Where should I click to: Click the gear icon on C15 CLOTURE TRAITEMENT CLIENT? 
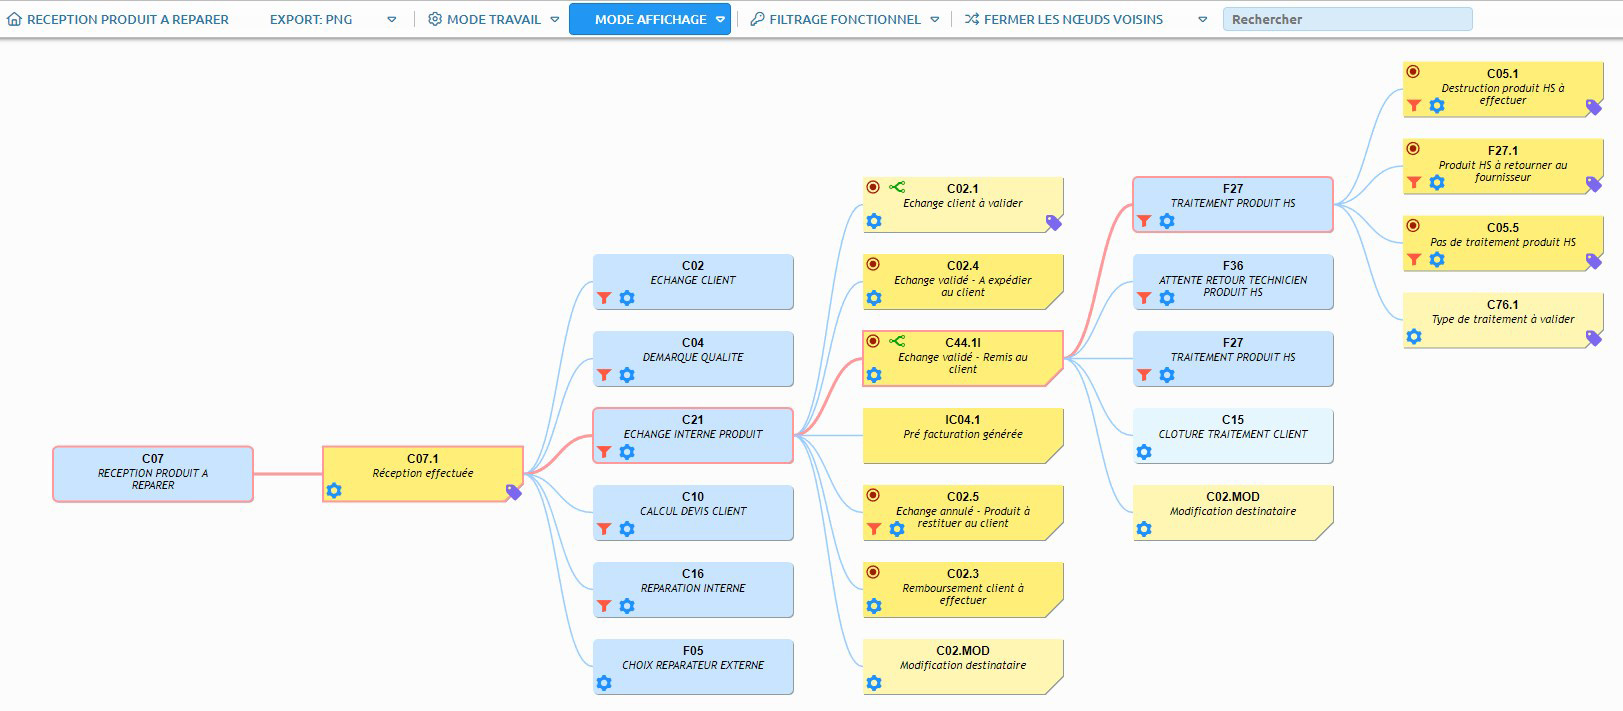coord(1144,452)
